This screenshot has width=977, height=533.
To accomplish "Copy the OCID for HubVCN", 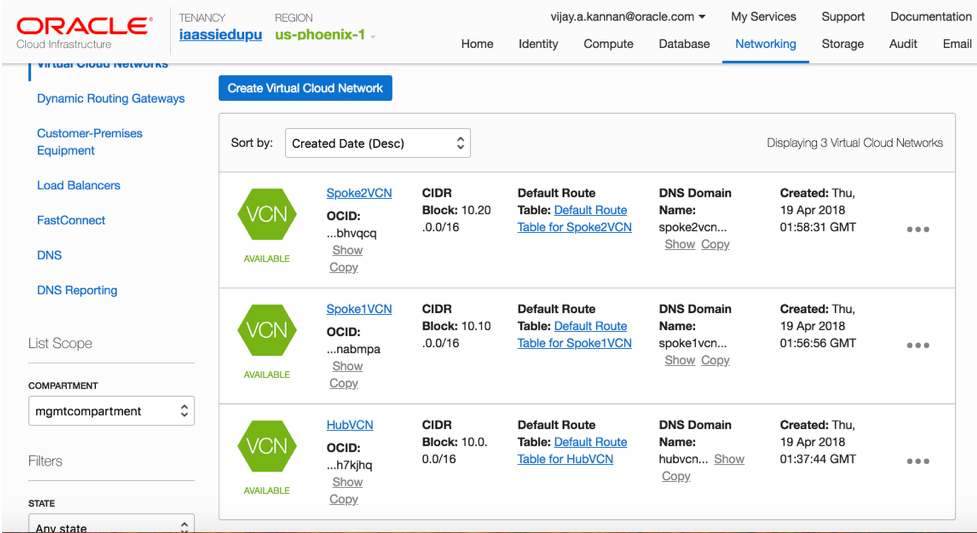I will [x=343, y=499].
